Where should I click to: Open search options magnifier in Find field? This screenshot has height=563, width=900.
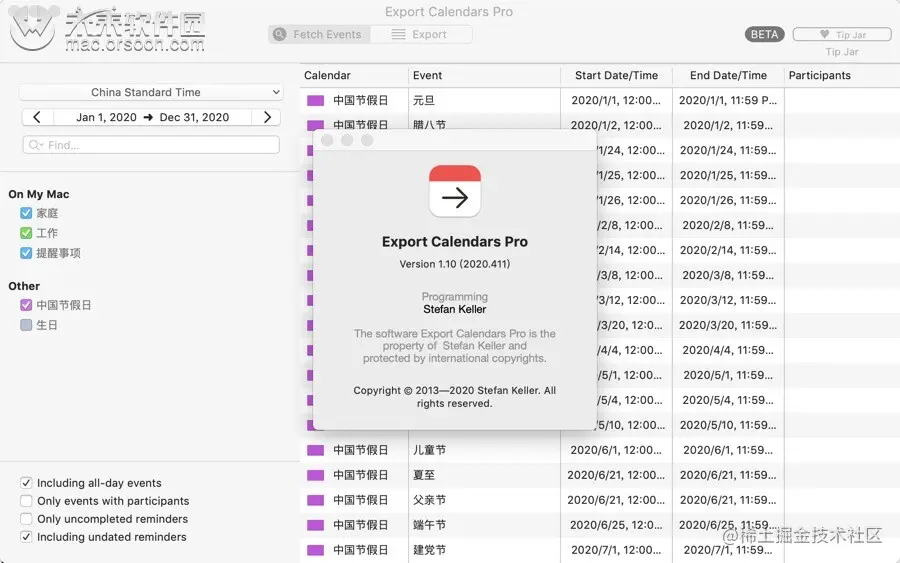point(36,145)
